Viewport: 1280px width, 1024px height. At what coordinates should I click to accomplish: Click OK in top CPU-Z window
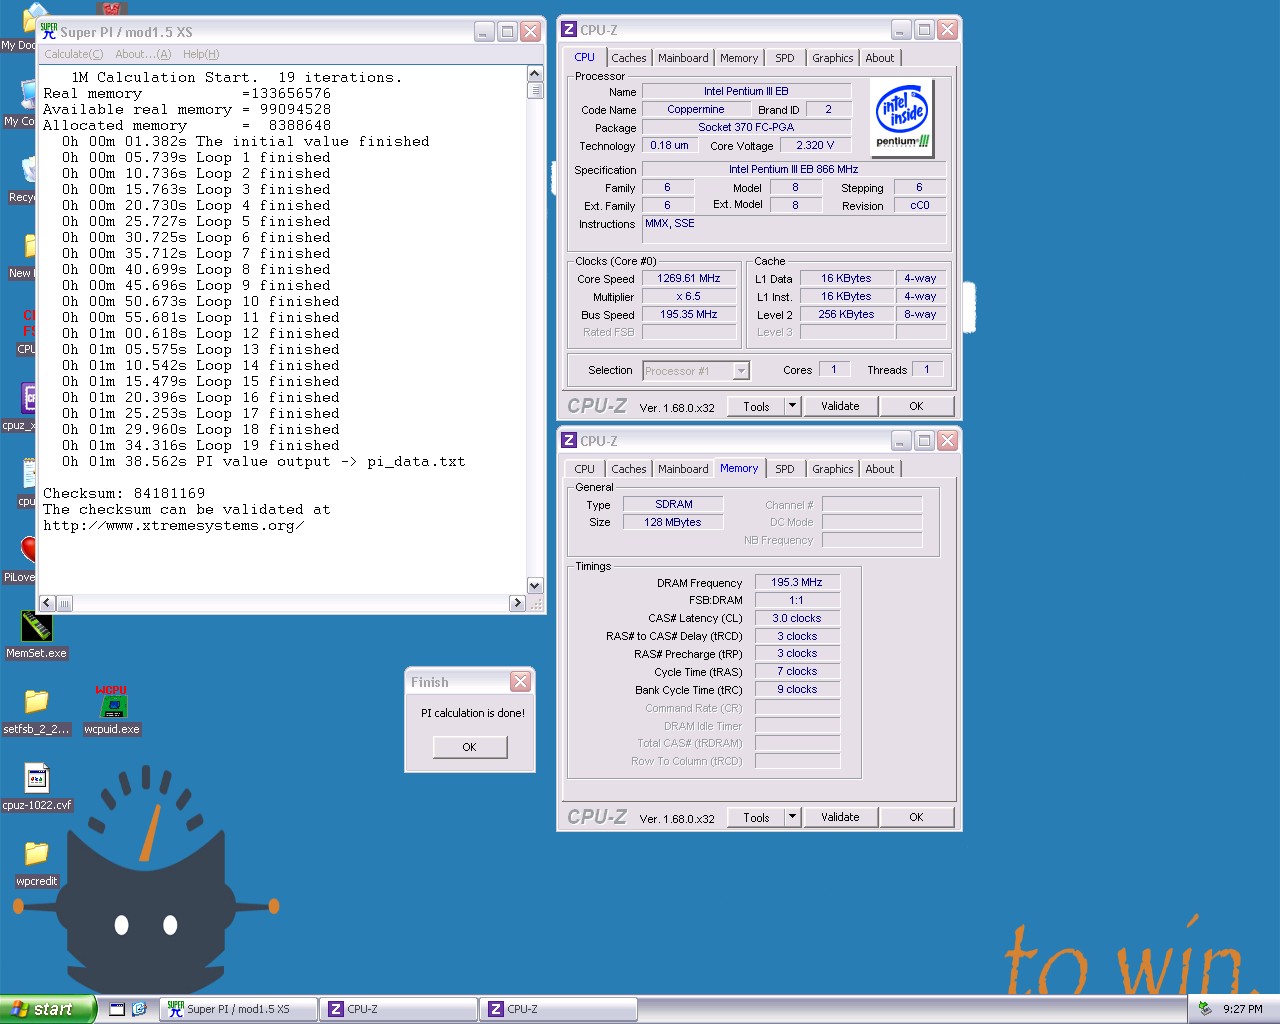(916, 406)
